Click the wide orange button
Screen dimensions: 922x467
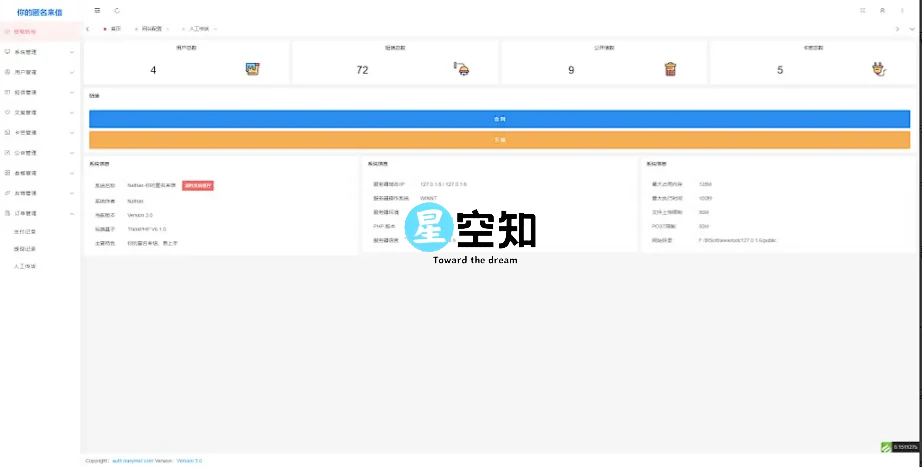coord(499,140)
